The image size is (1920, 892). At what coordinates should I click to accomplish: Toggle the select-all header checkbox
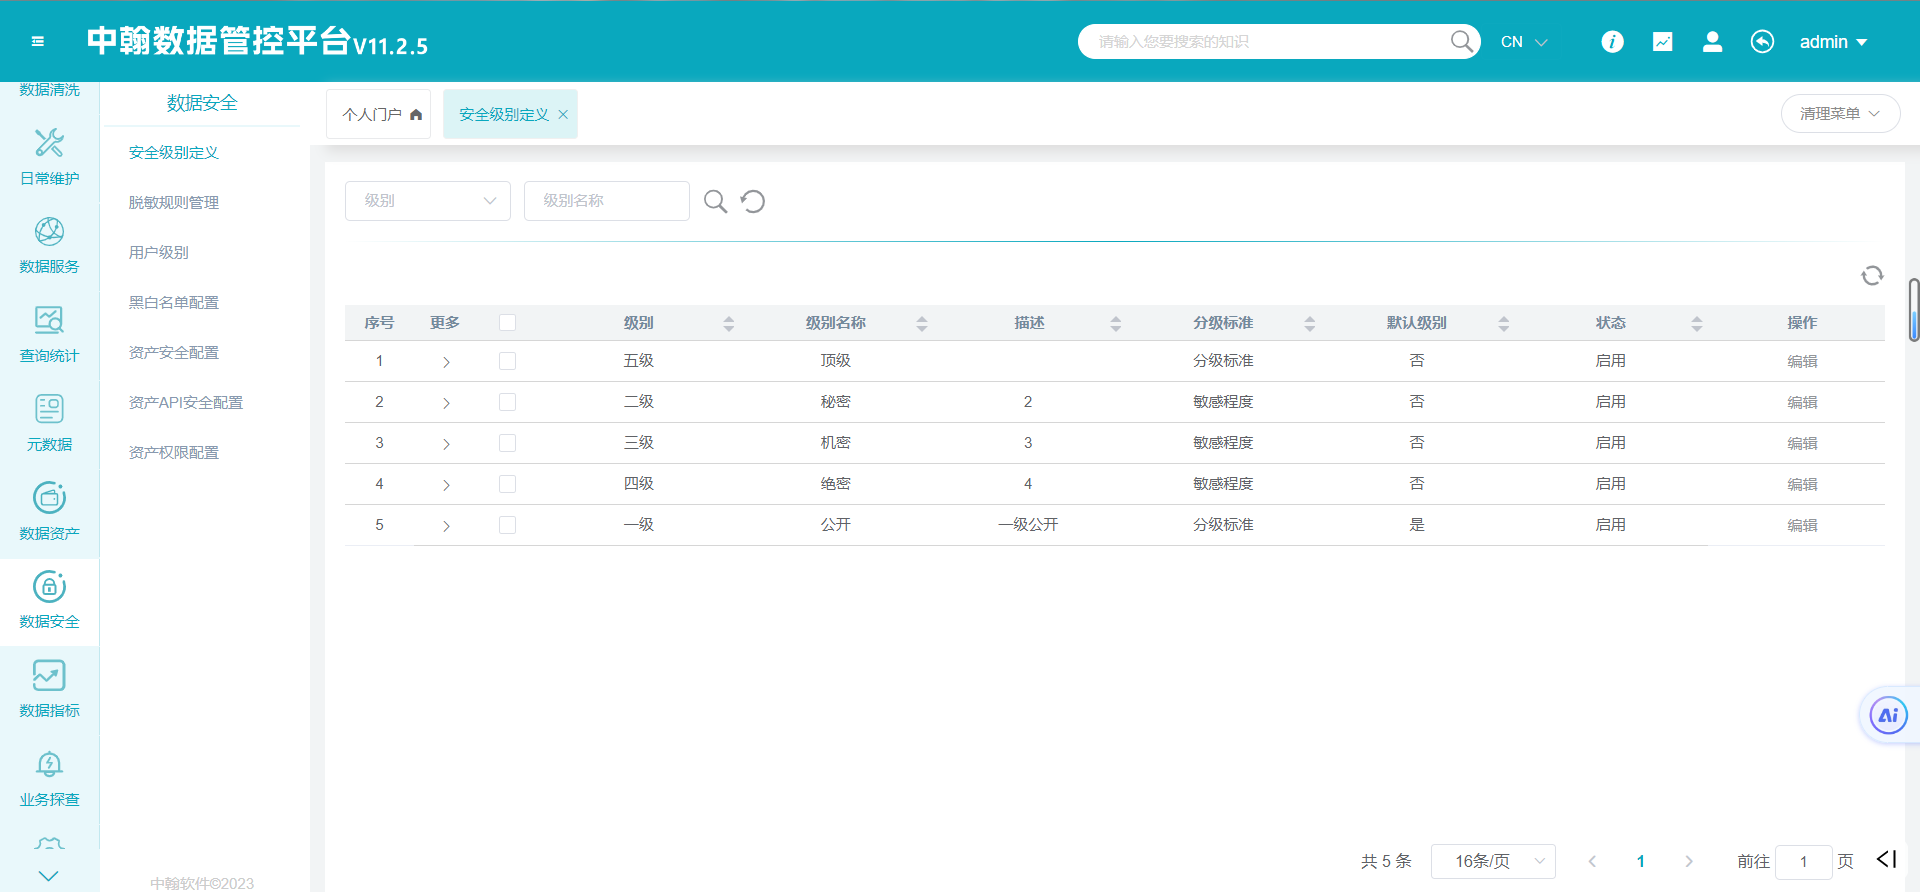507,322
